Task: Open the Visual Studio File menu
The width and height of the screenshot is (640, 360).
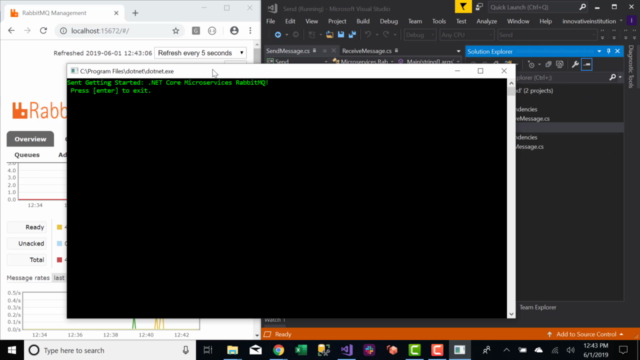Action: pos(271,21)
